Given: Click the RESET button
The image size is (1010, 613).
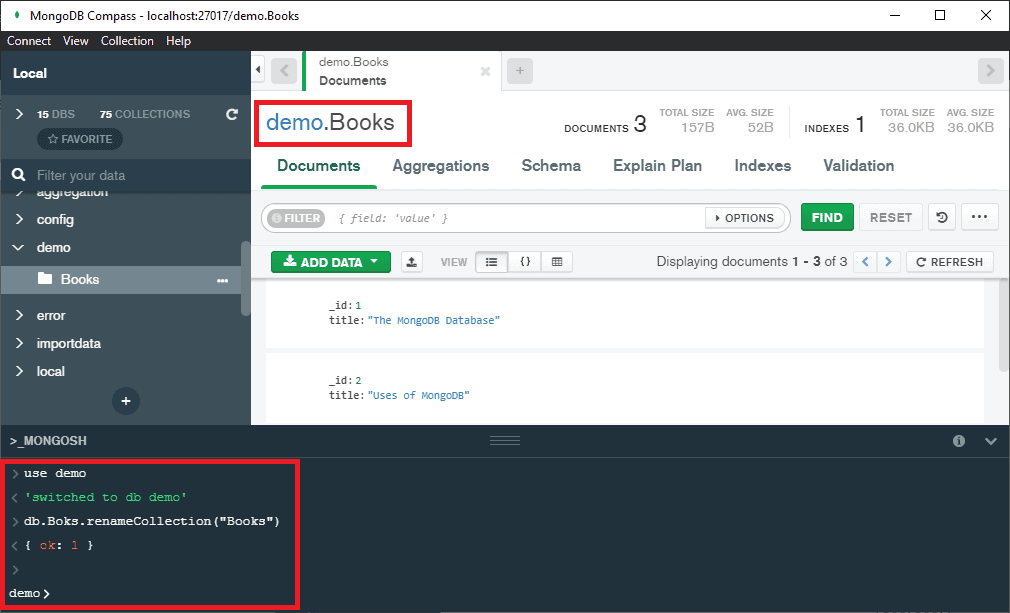Looking at the screenshot, I should (x=890, y=216).
